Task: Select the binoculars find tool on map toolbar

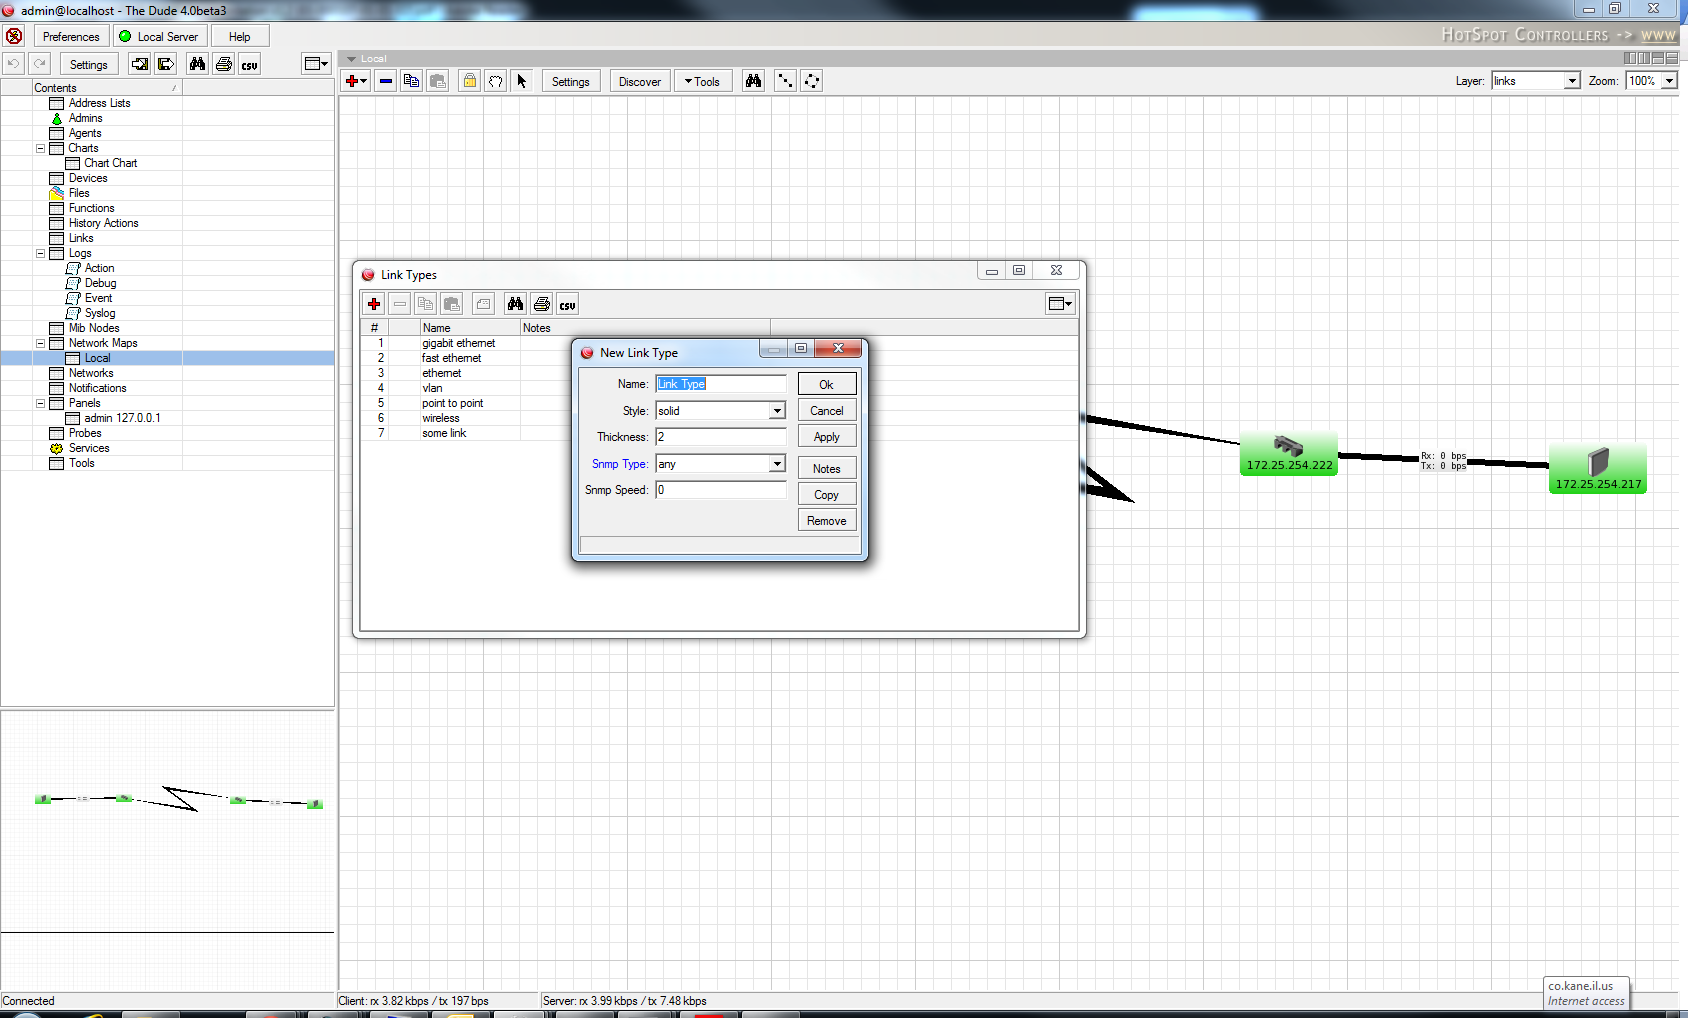Action: click(x=753, y=81)
